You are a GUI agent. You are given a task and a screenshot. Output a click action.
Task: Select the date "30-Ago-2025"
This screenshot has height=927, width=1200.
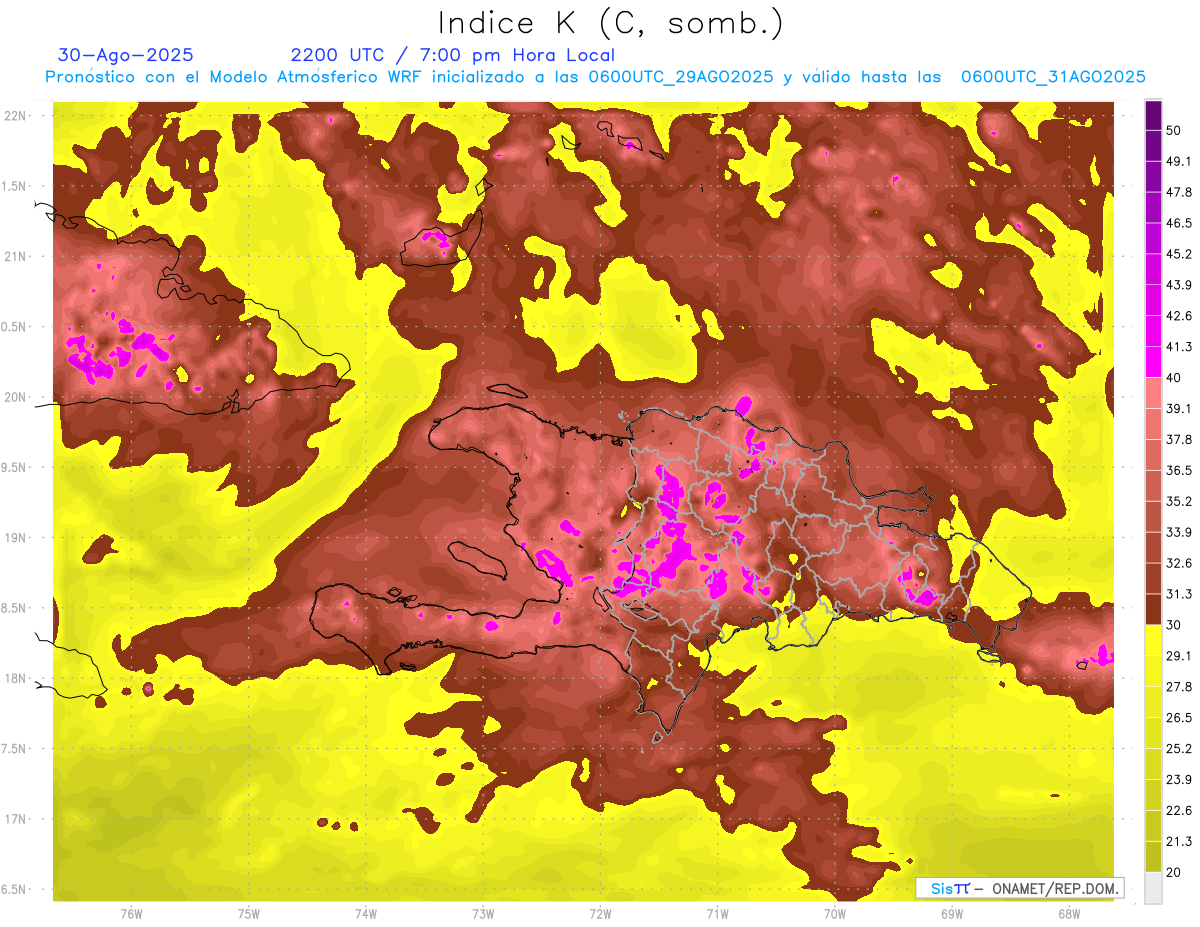pos(125,55)
